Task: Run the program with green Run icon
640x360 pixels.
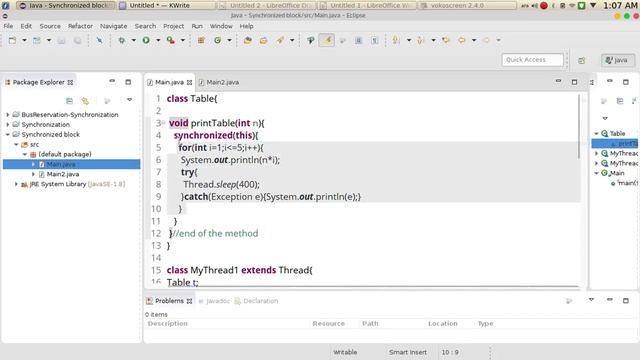Action: [146, 40]
